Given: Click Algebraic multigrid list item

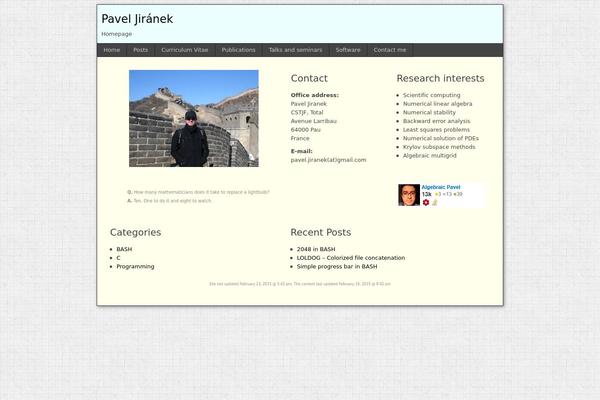Looking at the screenshot, I should (430, 156).
